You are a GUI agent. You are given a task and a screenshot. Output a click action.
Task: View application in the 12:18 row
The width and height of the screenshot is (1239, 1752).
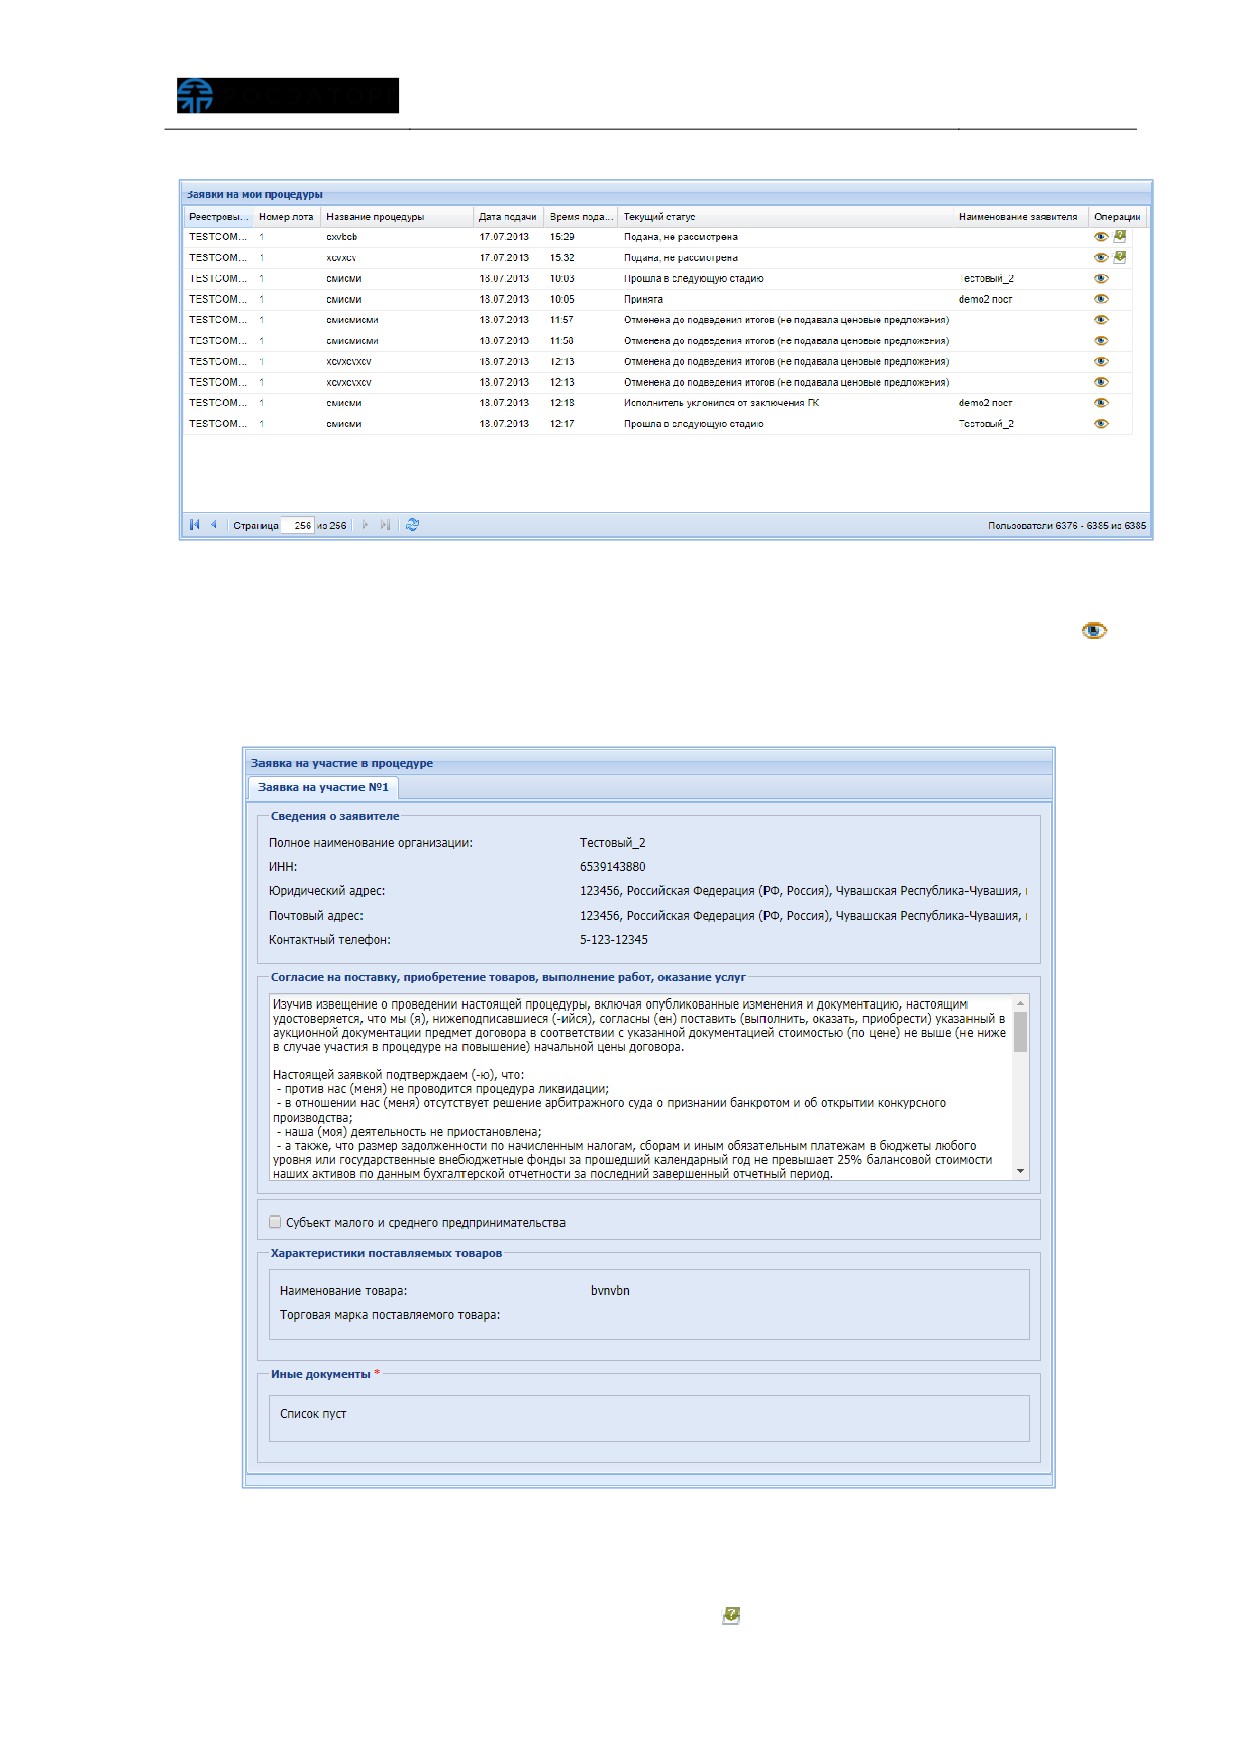[x=1101, y=403]
